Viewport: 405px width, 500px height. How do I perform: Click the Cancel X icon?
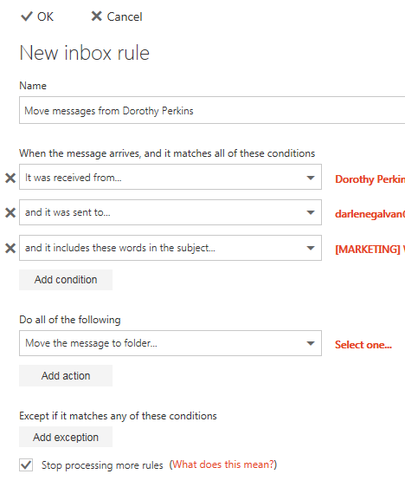96,16
